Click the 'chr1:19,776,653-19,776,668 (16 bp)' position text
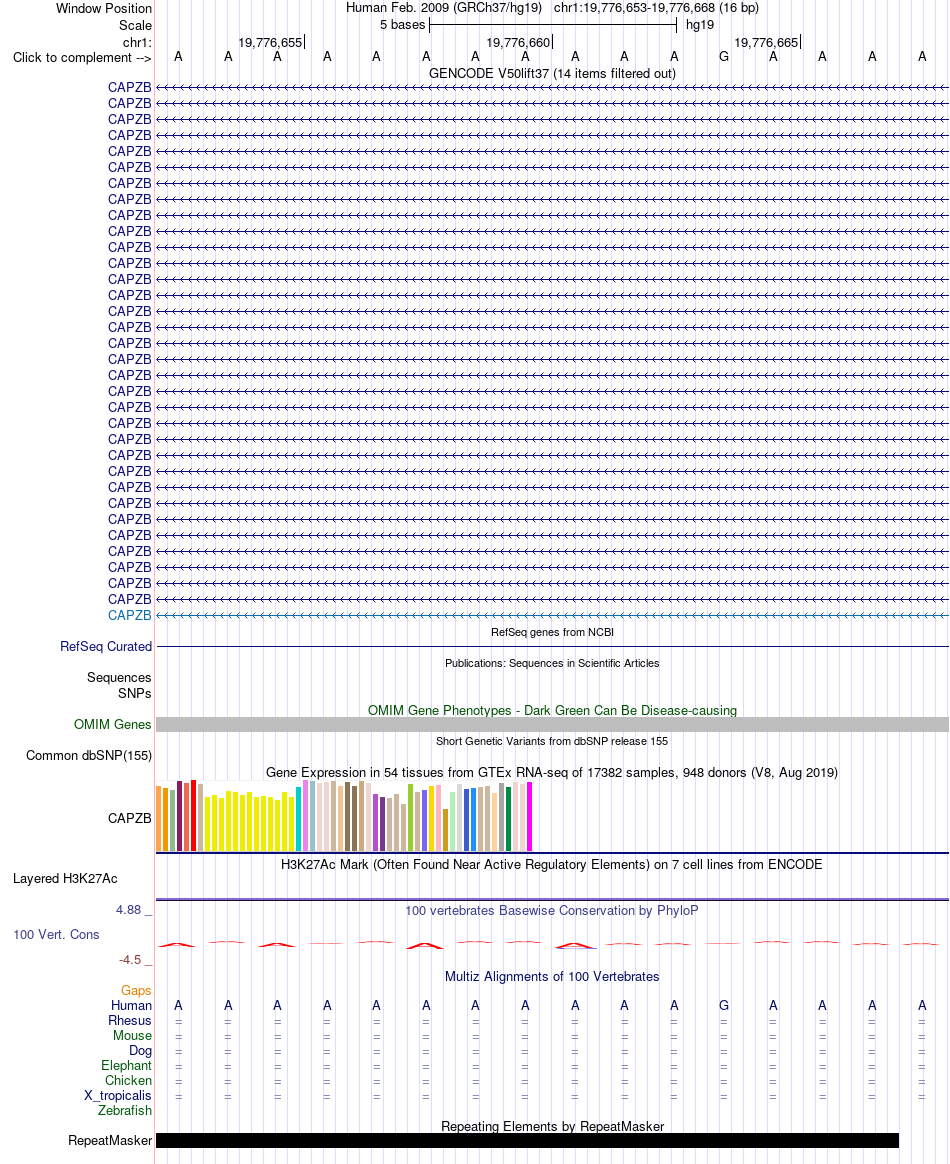The width and height of the screenshot is (950, 1164). pyautogui.click(x=656, y=8)
